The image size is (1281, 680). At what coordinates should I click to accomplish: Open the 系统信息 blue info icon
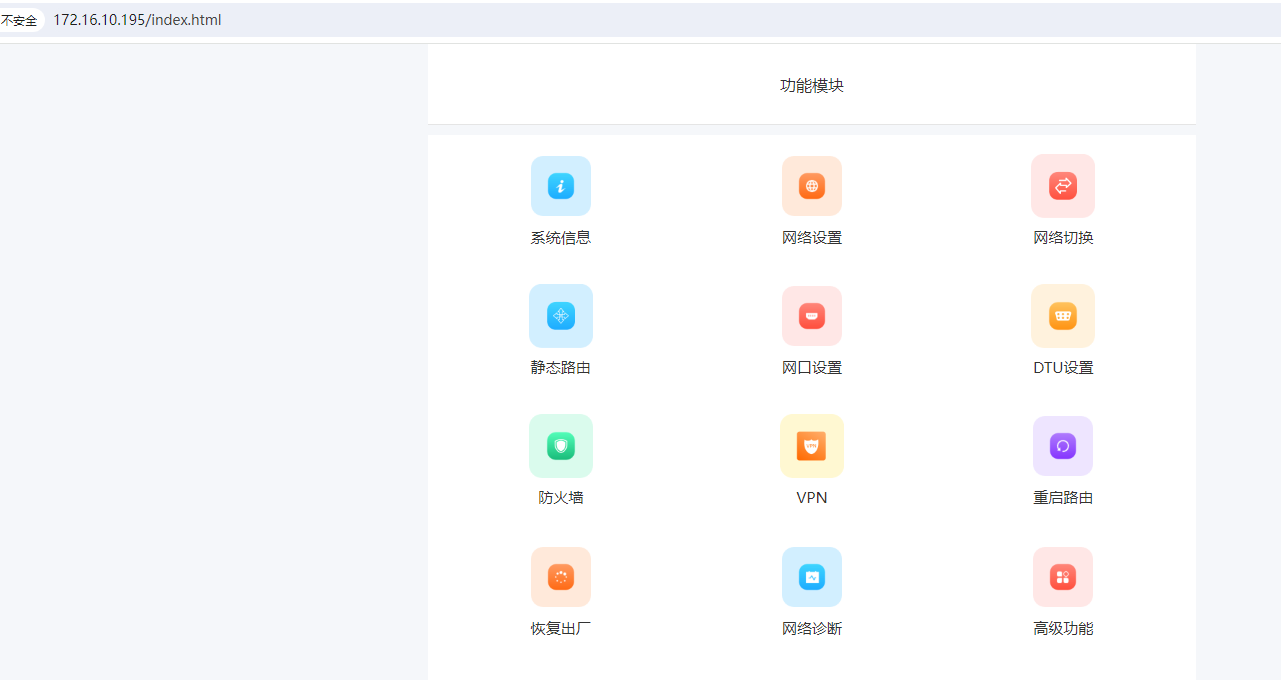(561, 186)
